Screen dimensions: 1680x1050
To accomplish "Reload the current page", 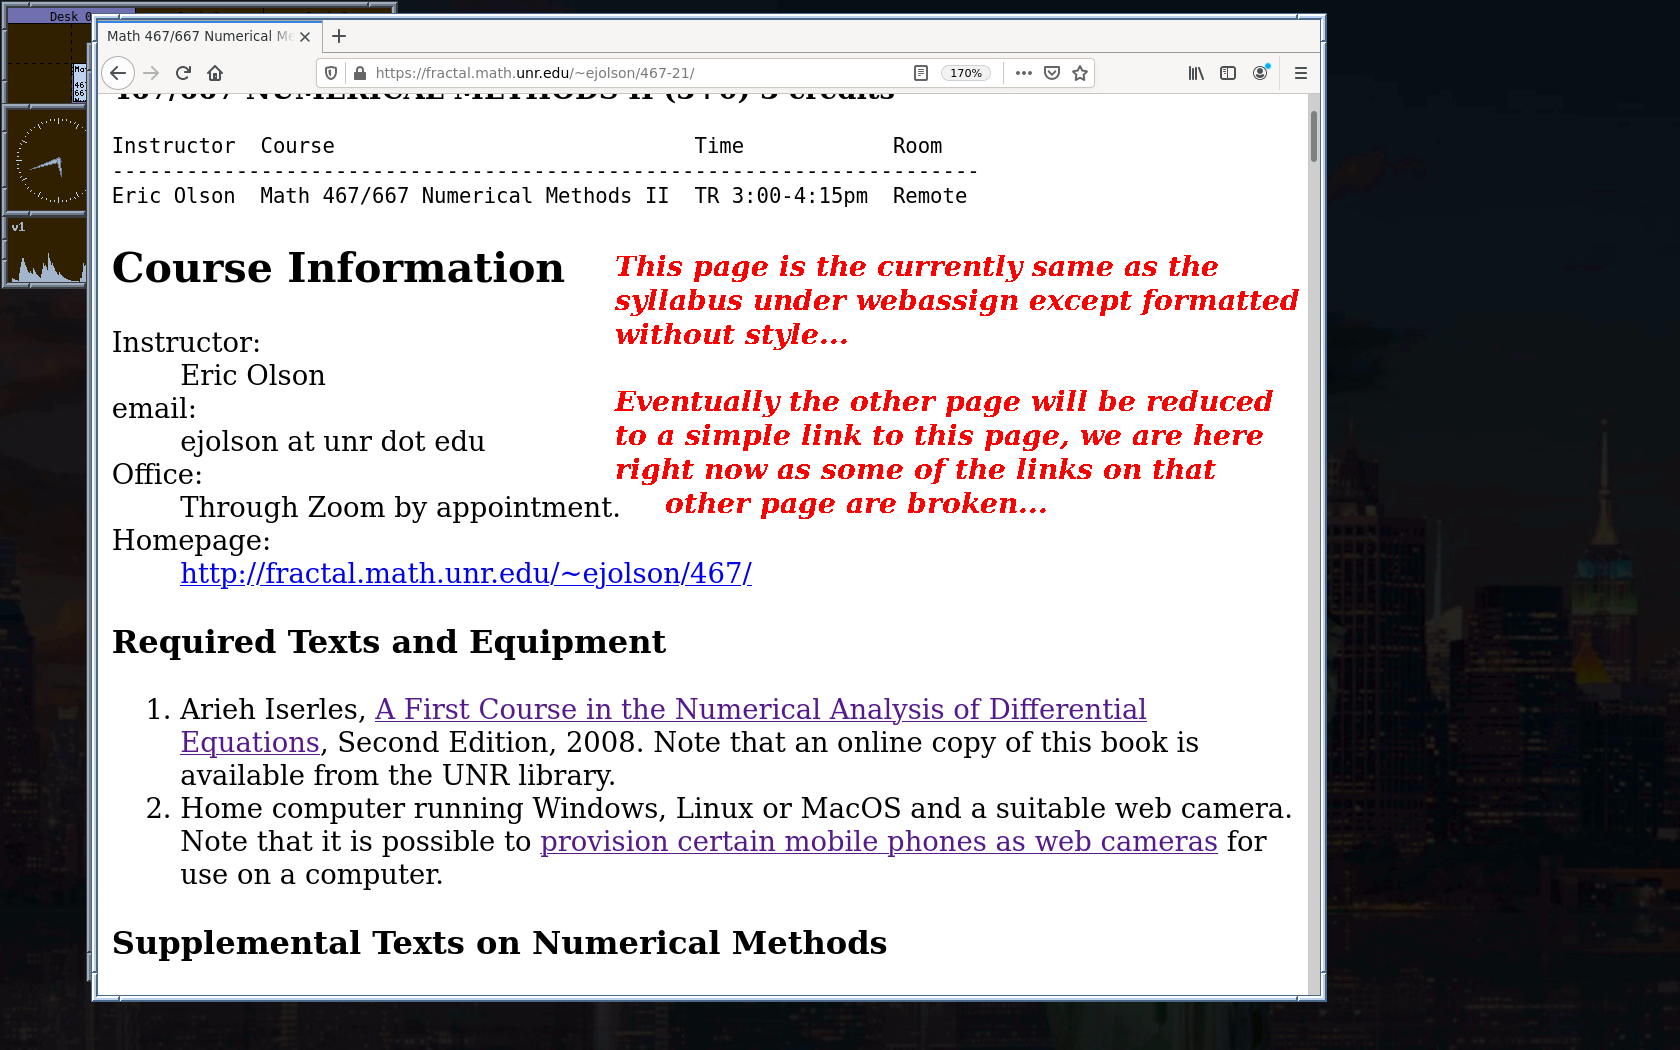I will click(183, 72).
